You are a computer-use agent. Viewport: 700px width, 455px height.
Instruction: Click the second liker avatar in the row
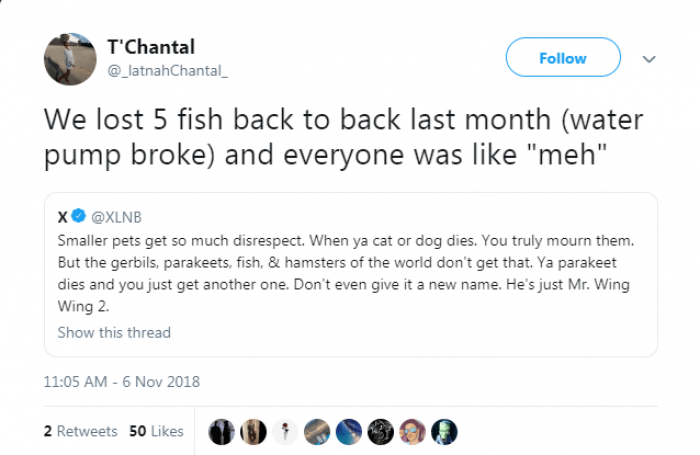point(254,431)
